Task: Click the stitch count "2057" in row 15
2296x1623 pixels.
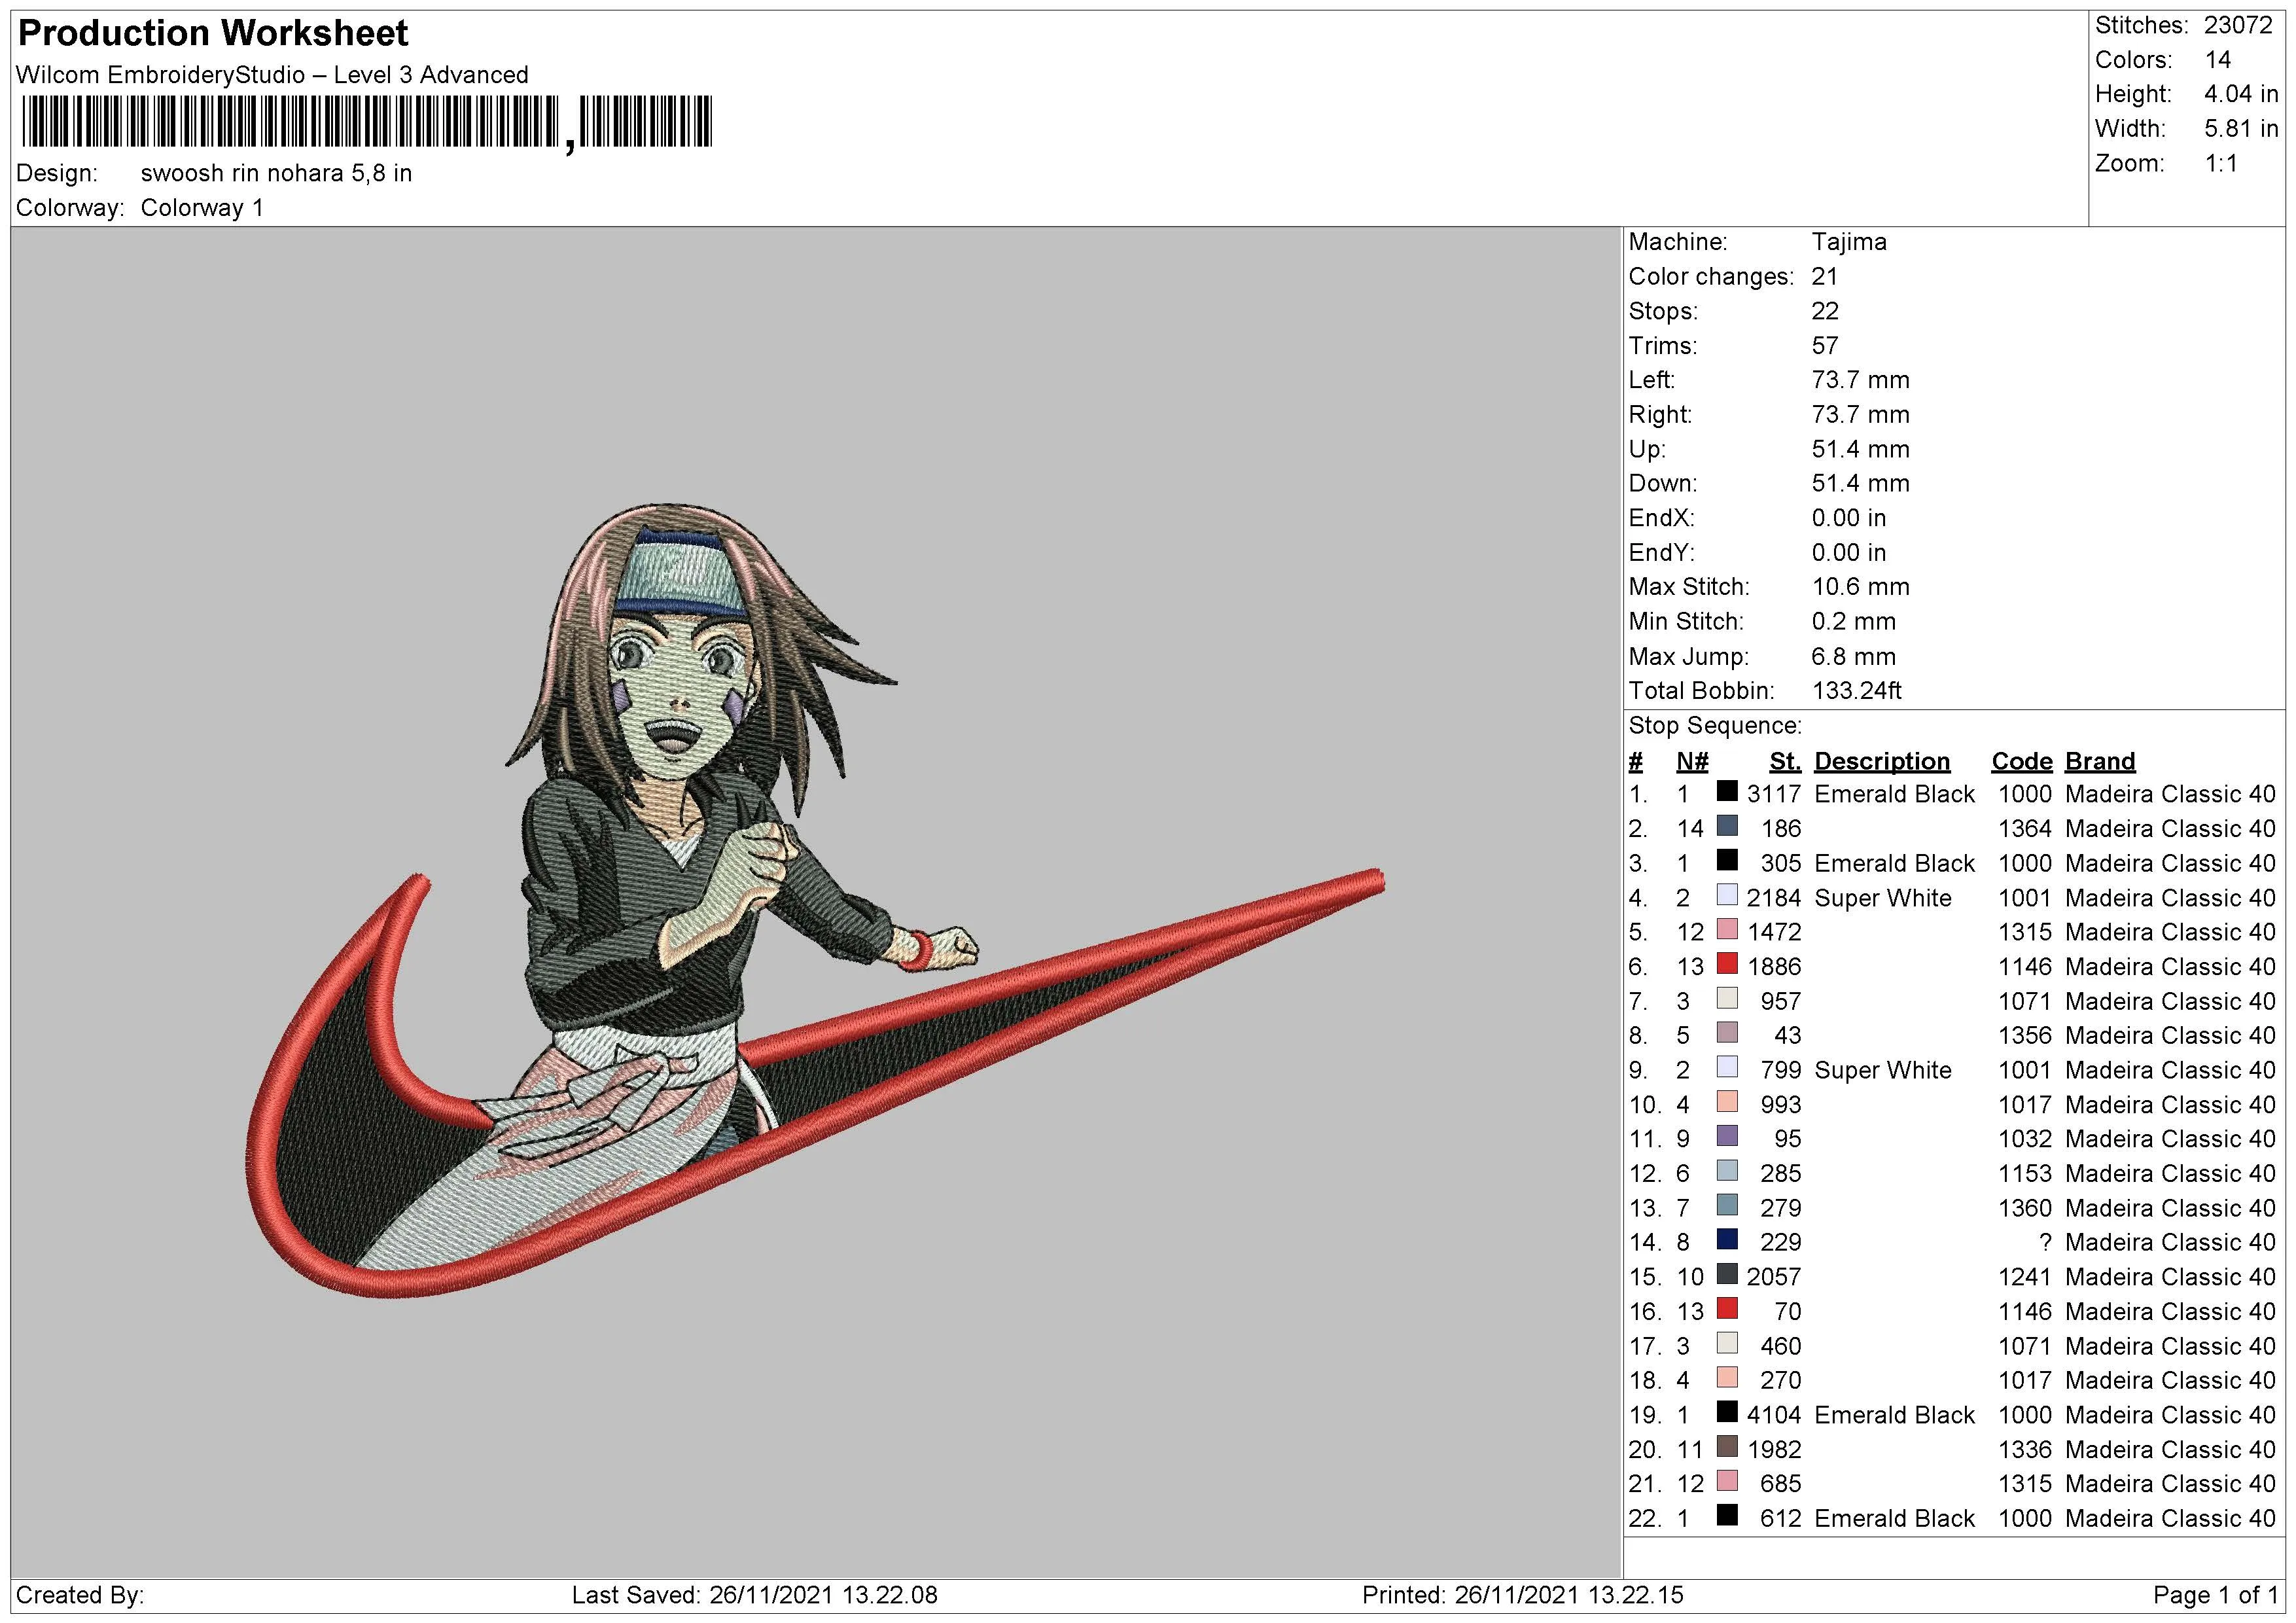Action: click(1773, 1277)
